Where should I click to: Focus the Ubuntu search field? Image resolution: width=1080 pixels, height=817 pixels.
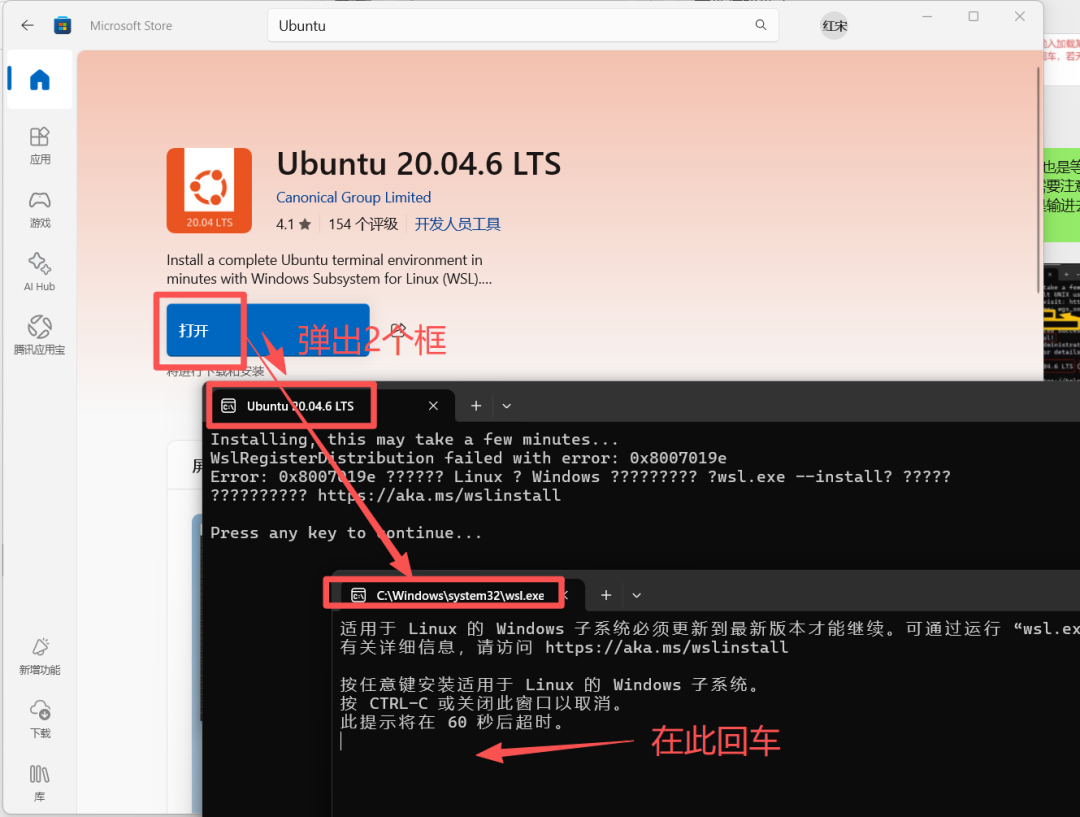[523, 25]
